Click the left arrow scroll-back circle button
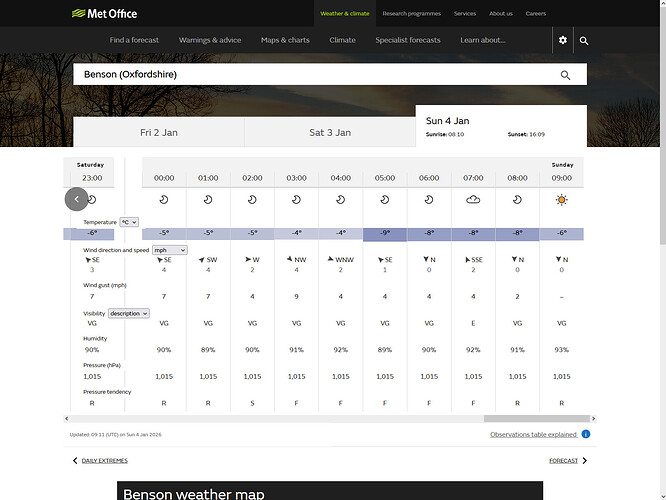Image resolution: width=666 pixels, height=500 pixels. pos(77,199)
